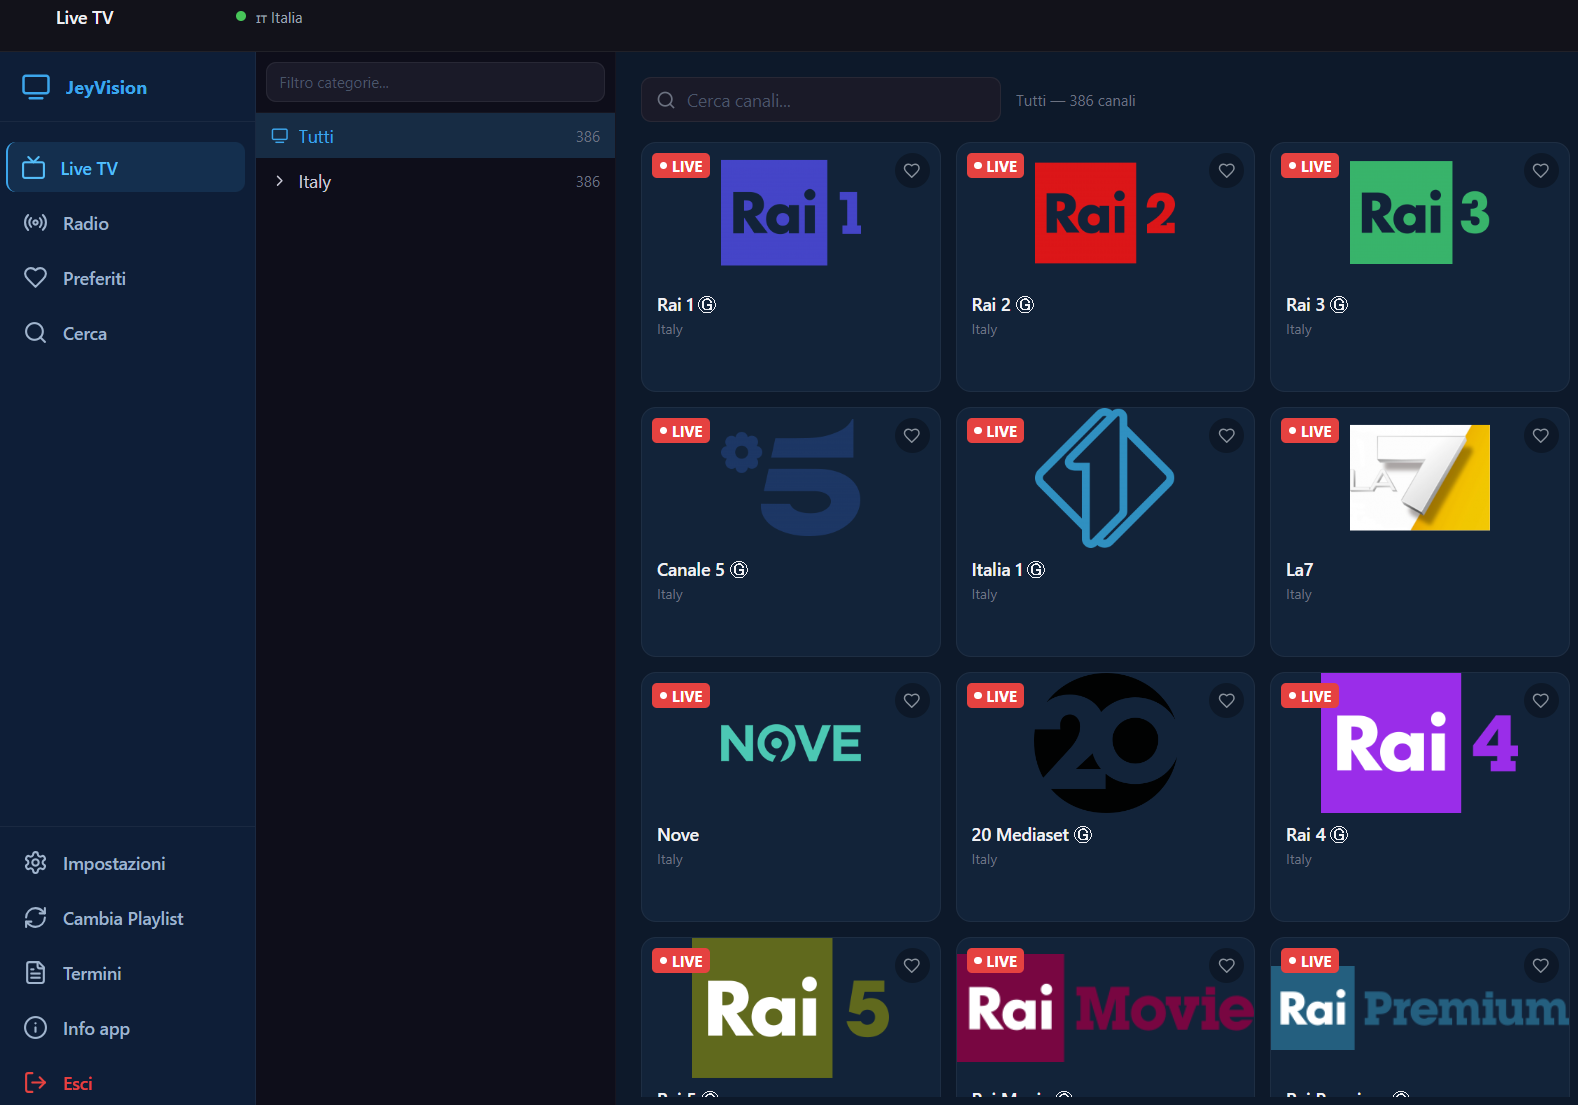Play Canale 5 via its logo

click(791, 478)
